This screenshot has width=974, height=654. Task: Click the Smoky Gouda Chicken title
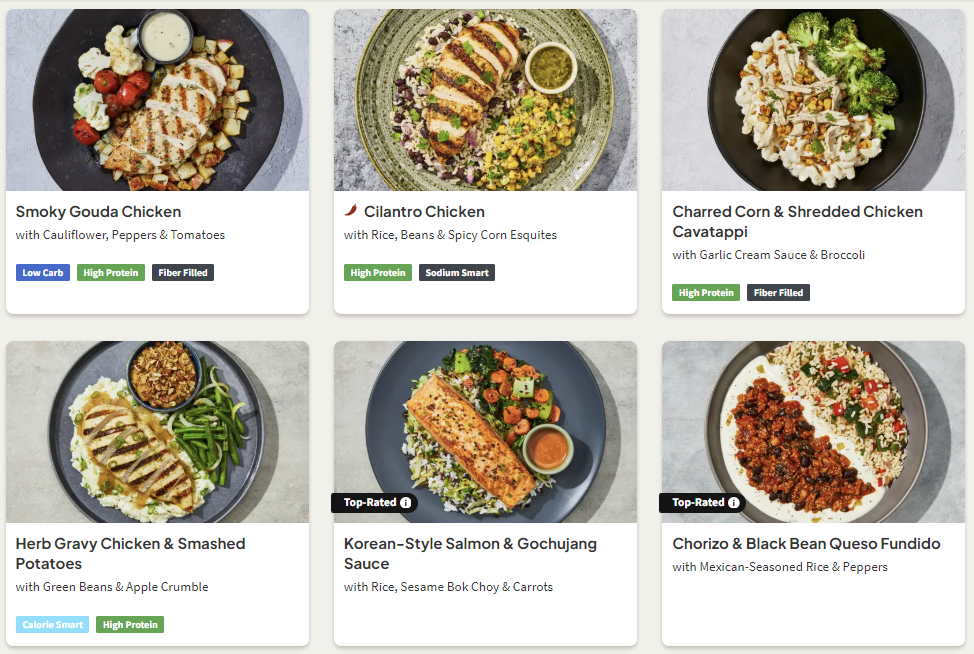tap(98, 212)
